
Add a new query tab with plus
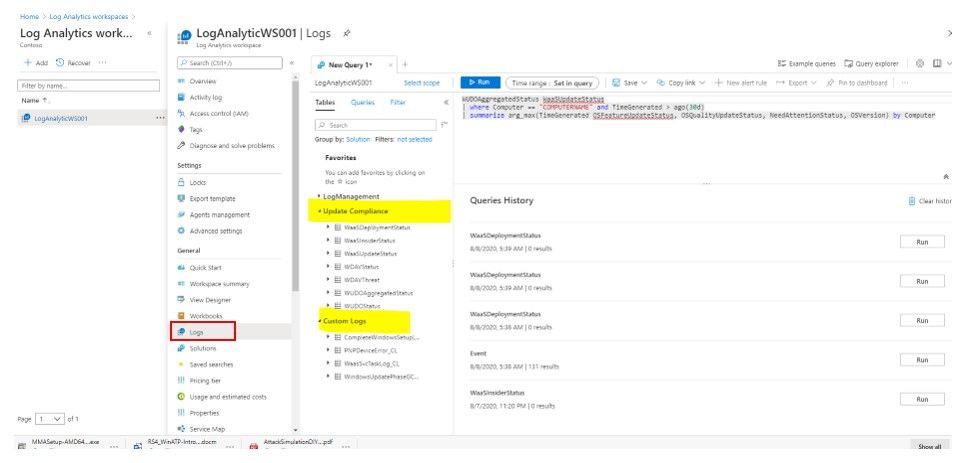[405, 65]
